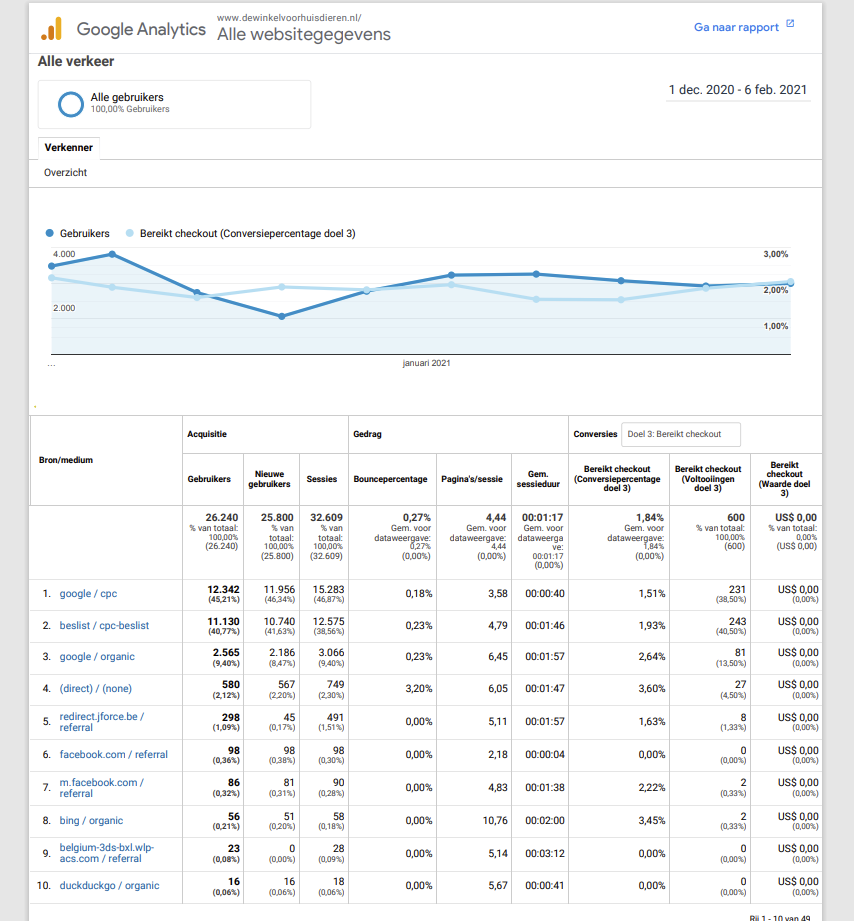This screenshot has width=854, height=921.
Task: Click the Bron/medium column header
Action: click(x=66, y=460)
